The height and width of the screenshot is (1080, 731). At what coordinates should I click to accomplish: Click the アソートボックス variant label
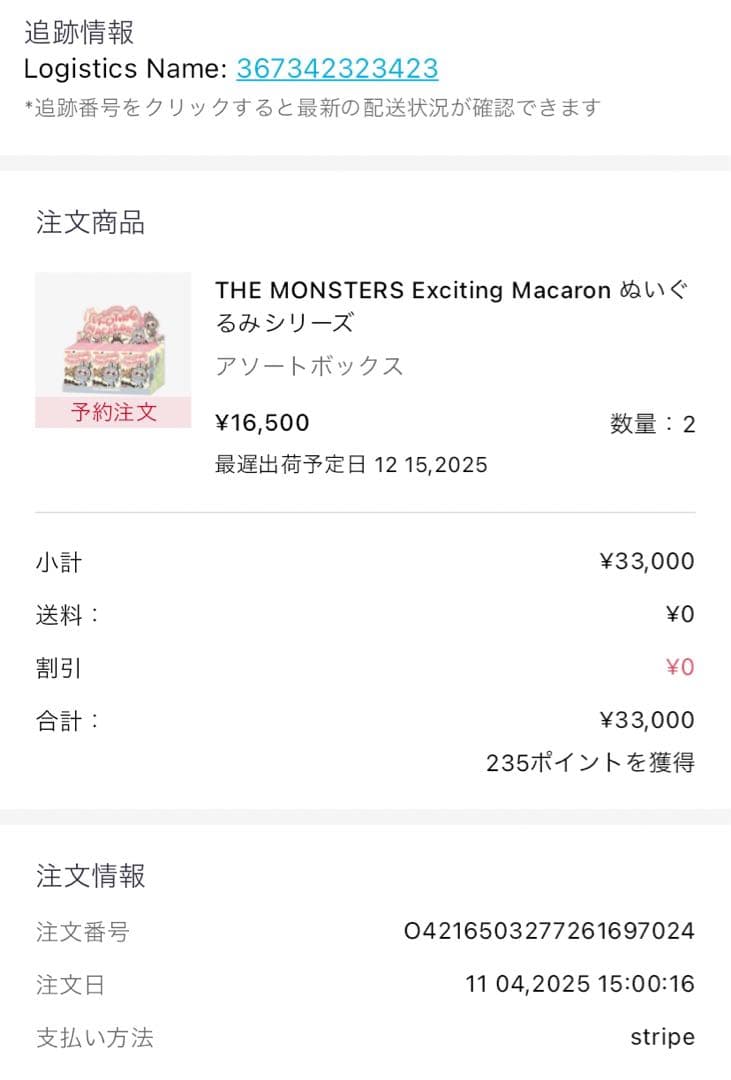point(308,366)
